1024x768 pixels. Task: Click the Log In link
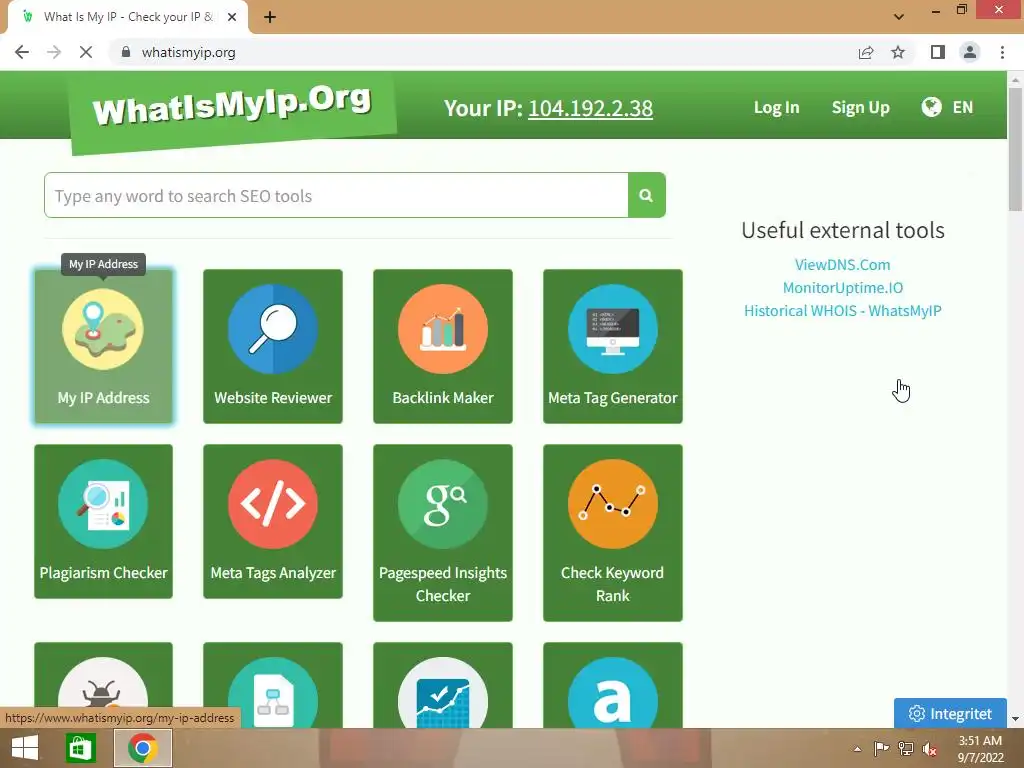(x=776, y=107)
